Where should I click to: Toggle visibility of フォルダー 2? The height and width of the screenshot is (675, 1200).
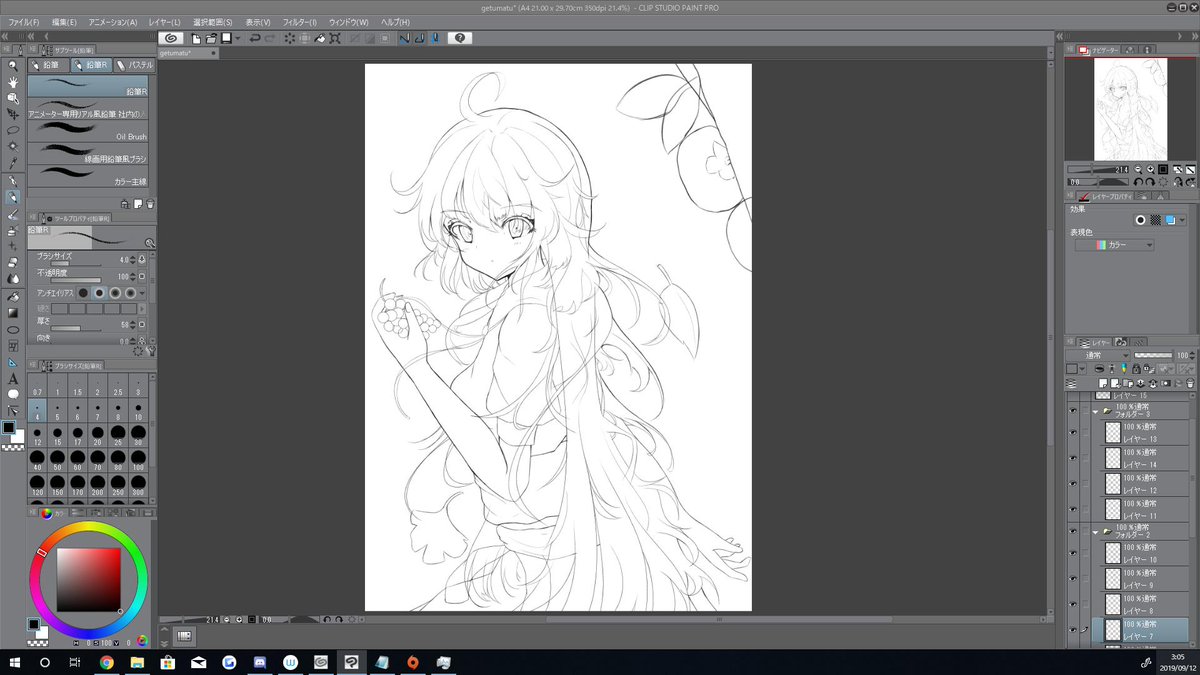(1073, 530)
